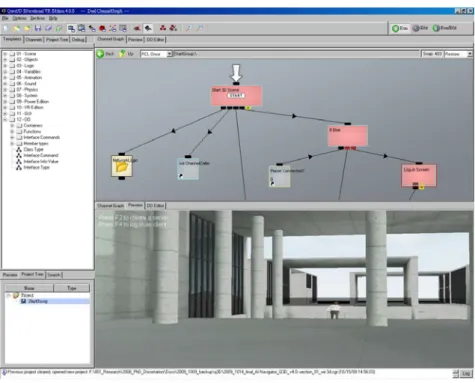The width and height of the screenshot is (475, 383).
Task: Open the Options menu
Action: (x=19, y=18)
